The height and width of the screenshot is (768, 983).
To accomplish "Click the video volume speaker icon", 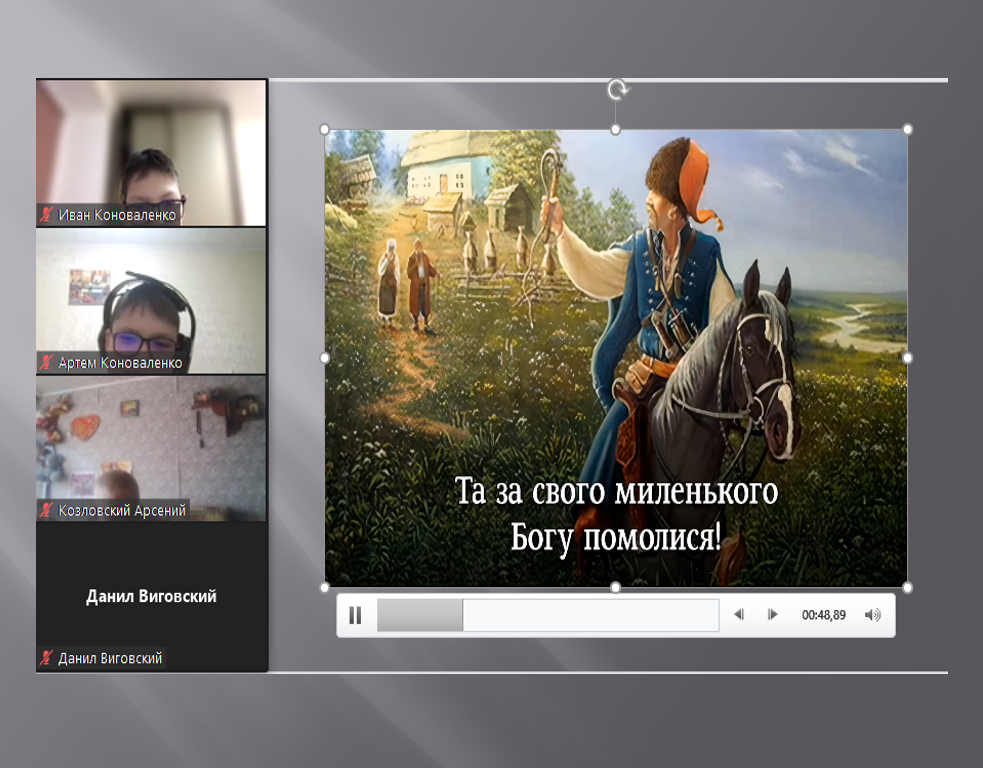I will tap(873, 615).
